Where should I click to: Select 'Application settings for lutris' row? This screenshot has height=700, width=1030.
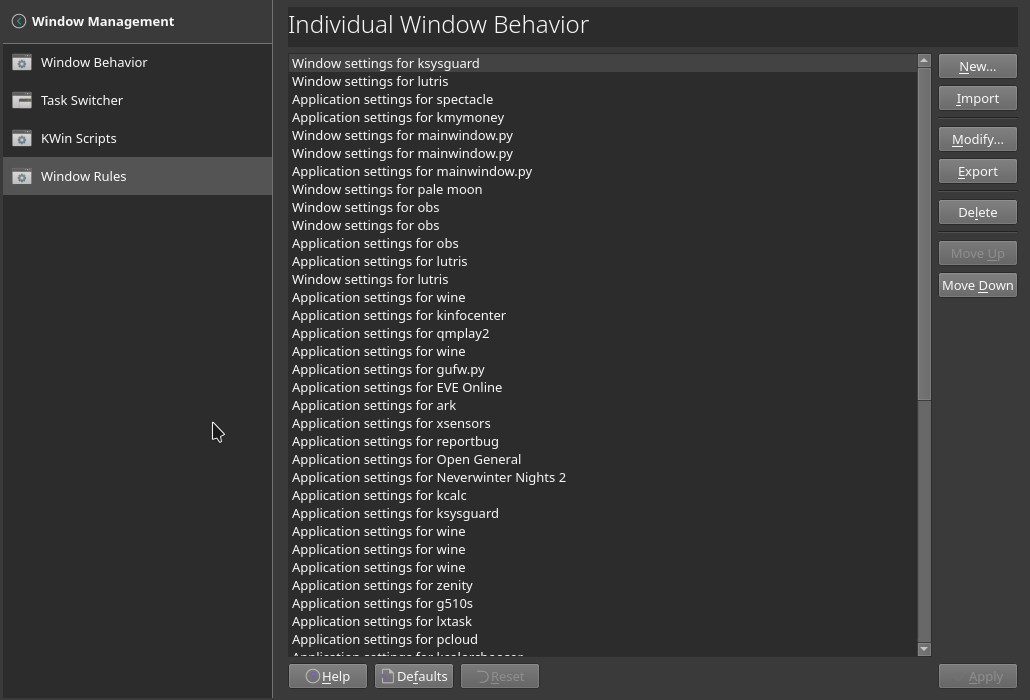(603, 261)
